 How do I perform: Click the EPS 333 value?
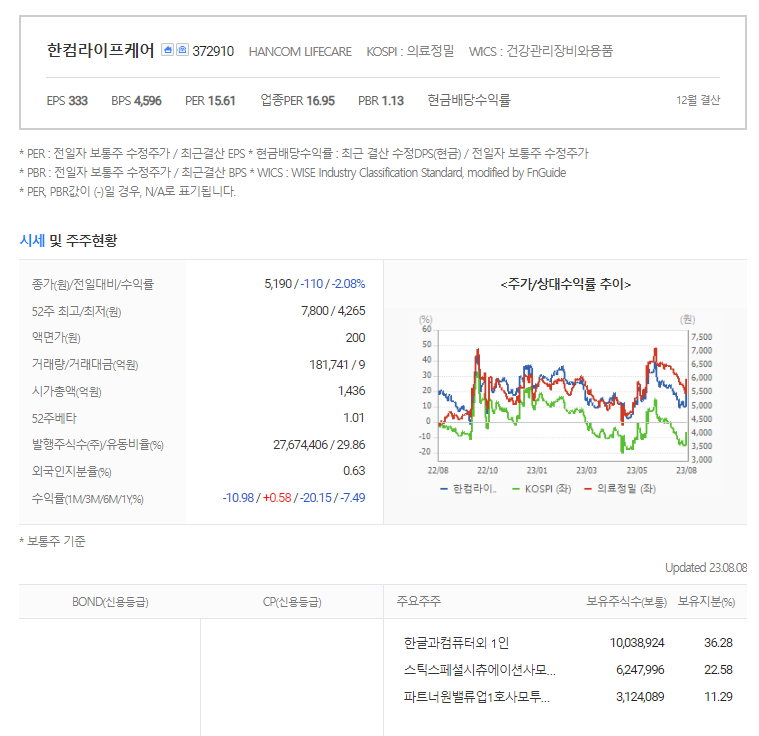67,101
